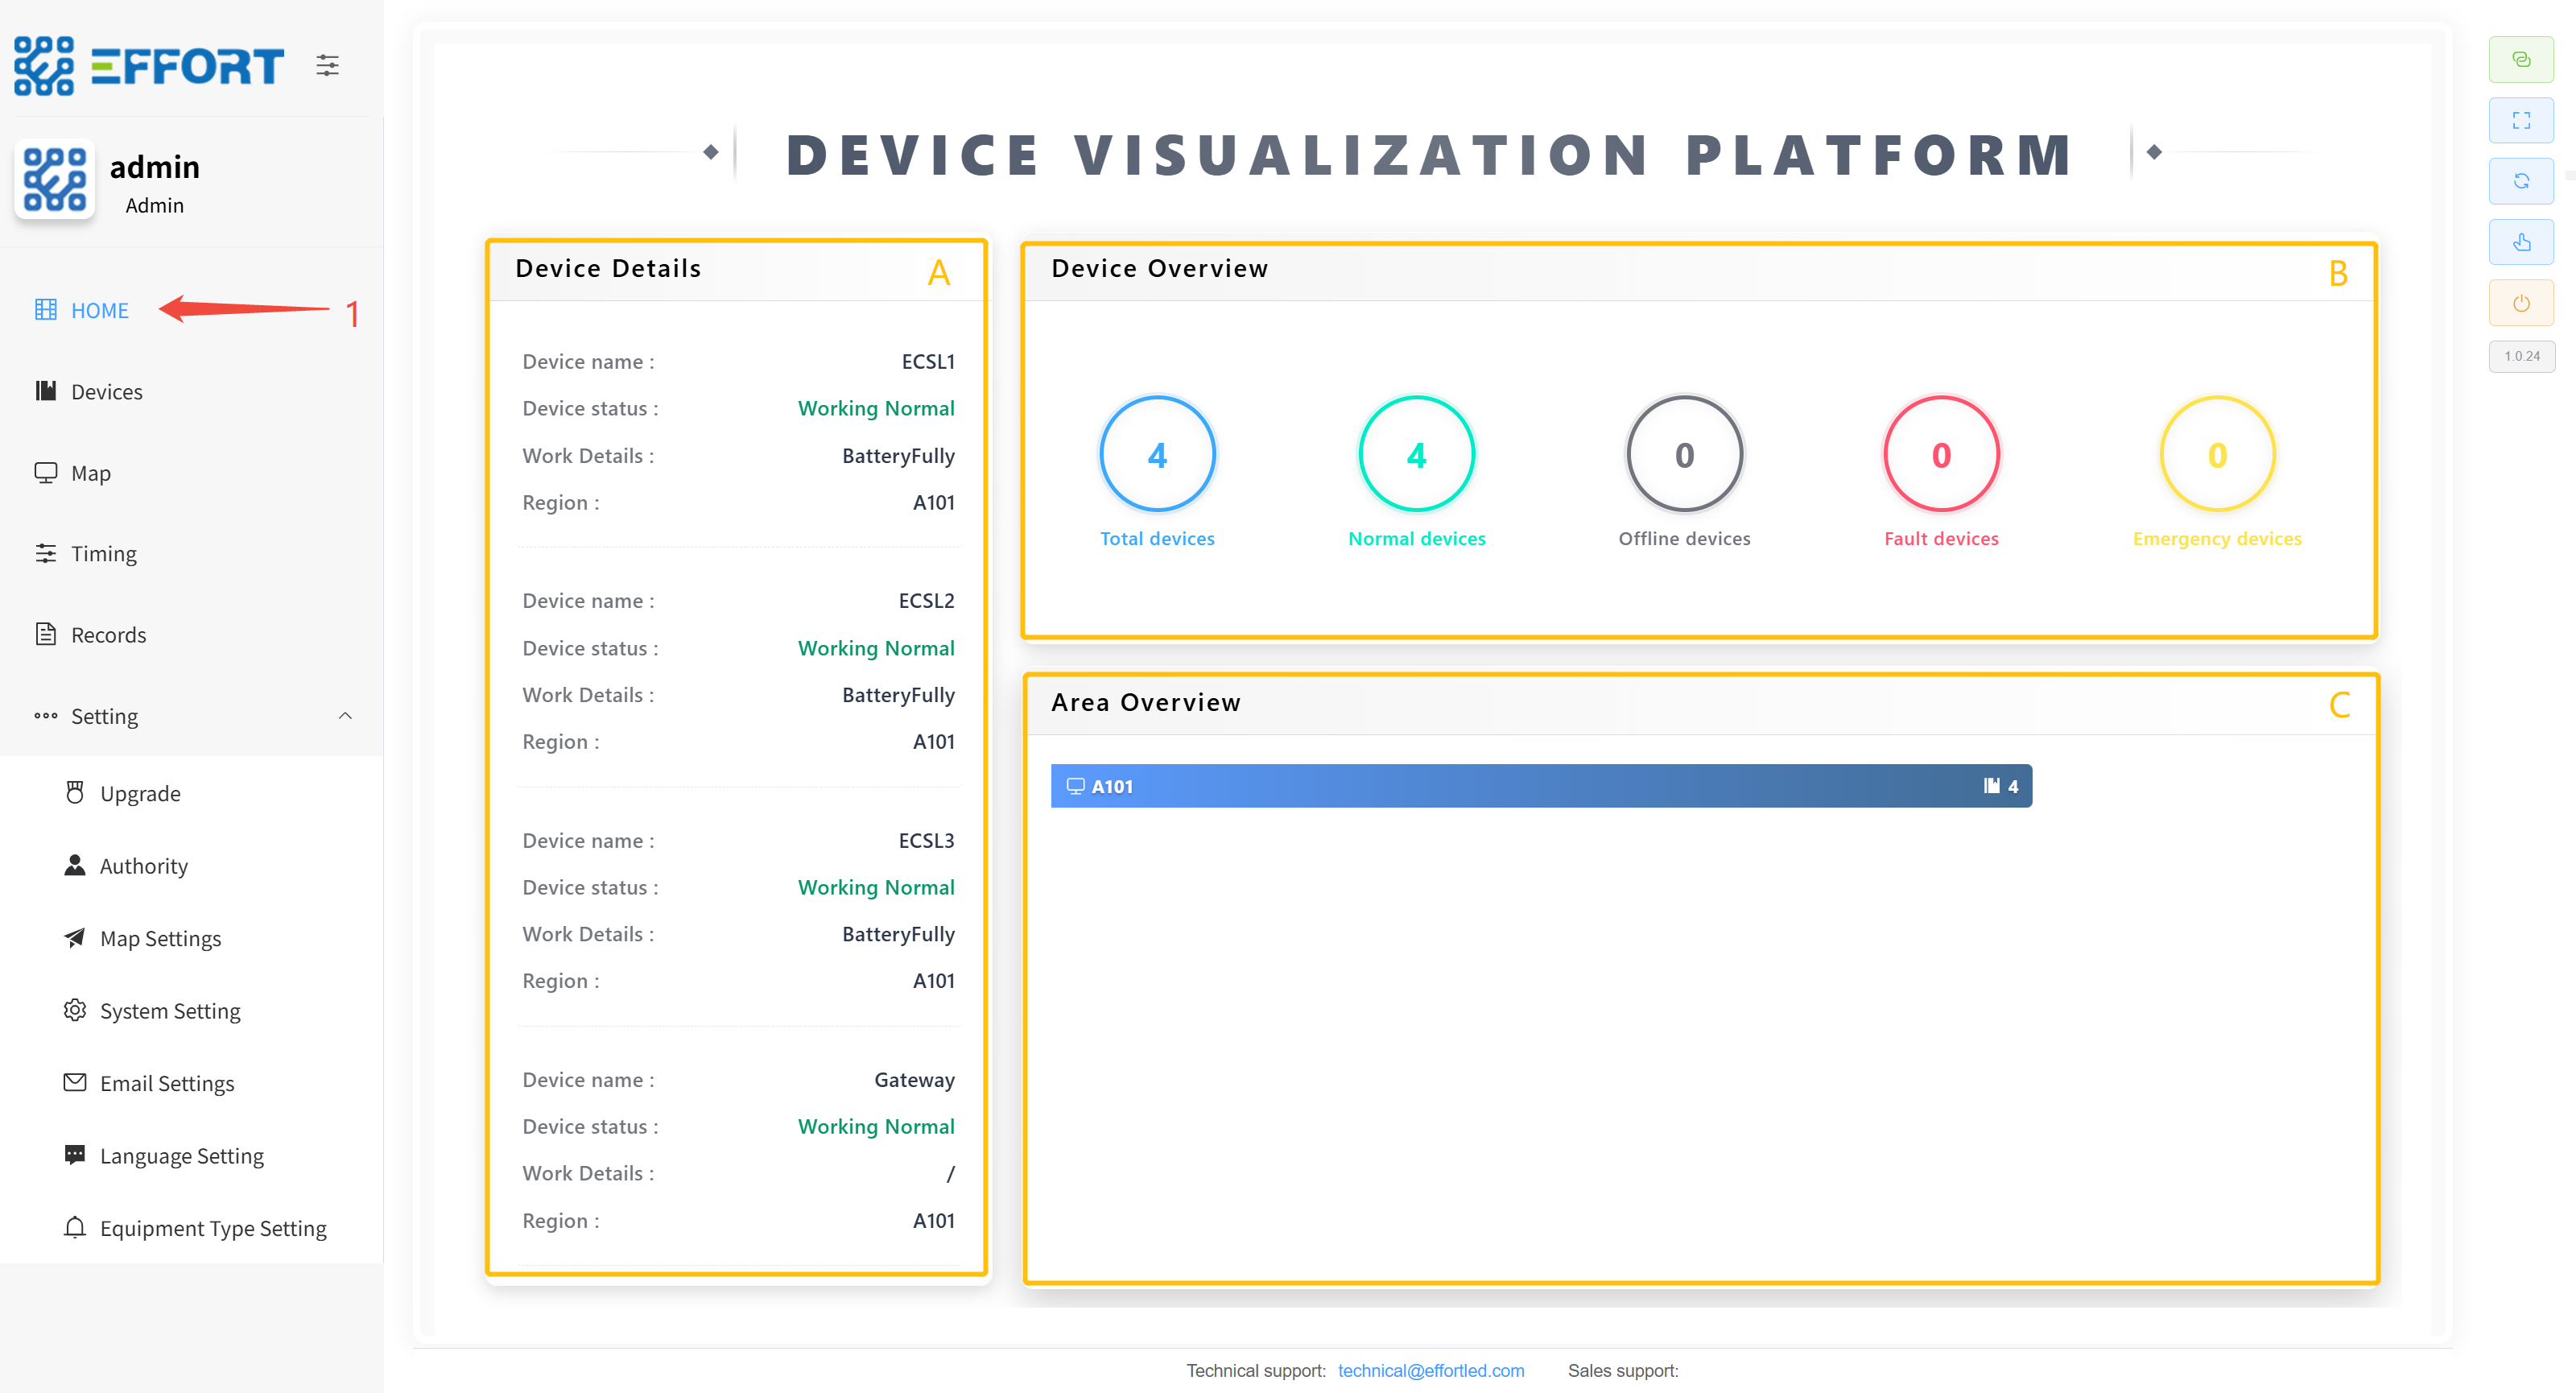This screenshot has width=2576, height=1393.
Task: Click the green link icon button
Action: click(2520, 60)
